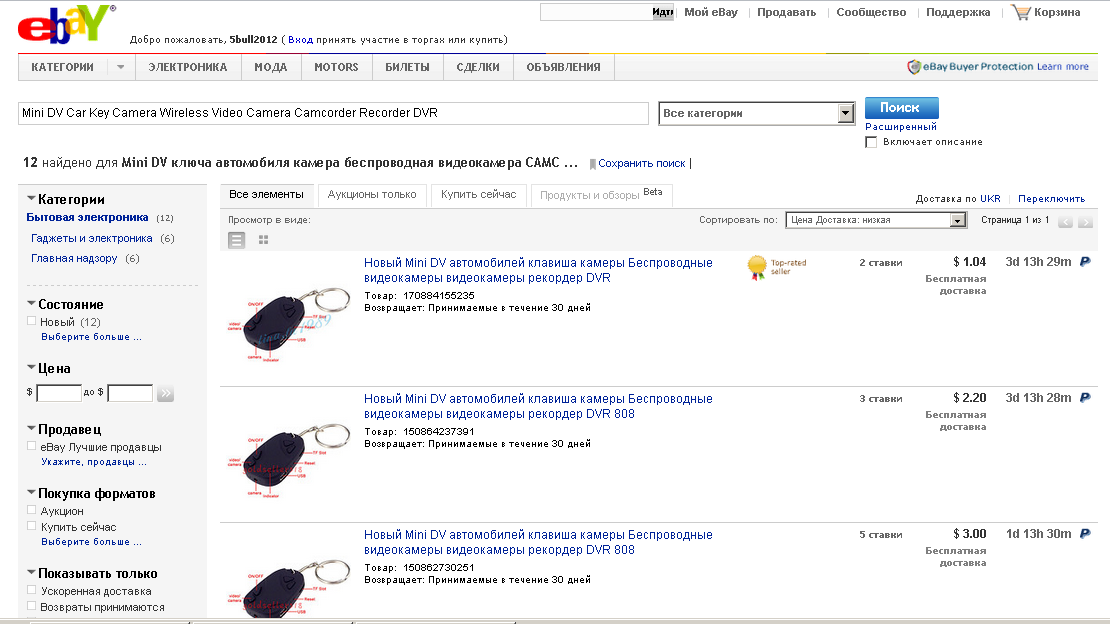Image resolution: width=1110 pixels, height=624 pixels.
Task: Go to previous results page arrow
Action: [x=1065, y=222]
